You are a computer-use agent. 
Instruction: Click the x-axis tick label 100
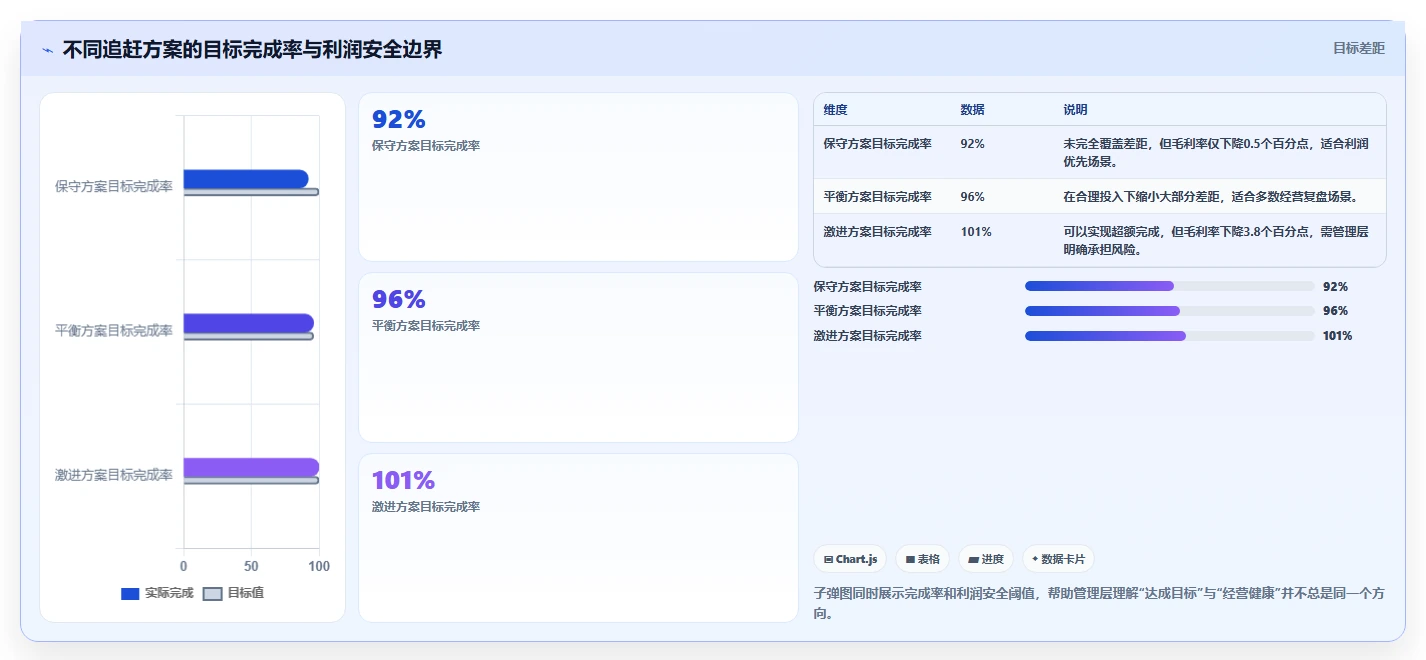point(319,567)
